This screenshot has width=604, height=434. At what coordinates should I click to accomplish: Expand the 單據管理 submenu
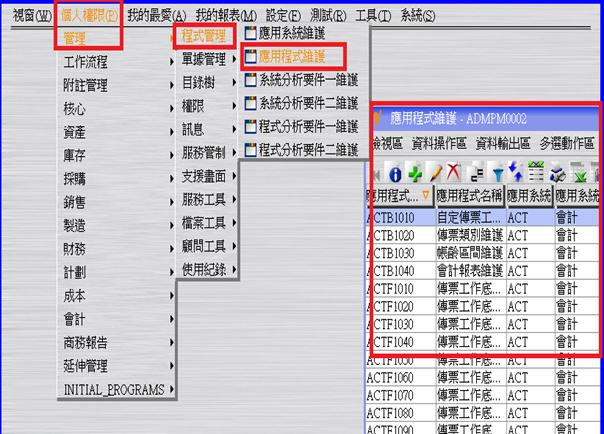tap(206, 59)
